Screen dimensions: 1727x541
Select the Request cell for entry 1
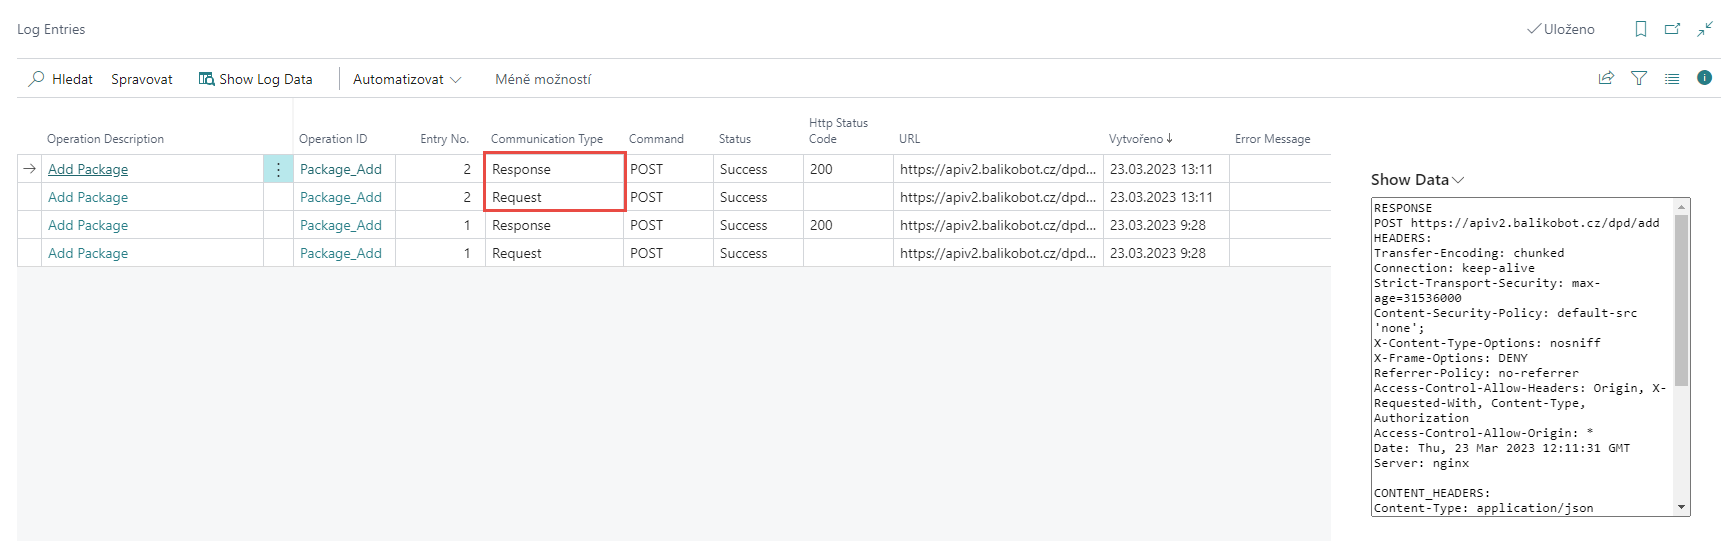click(517, 254)
